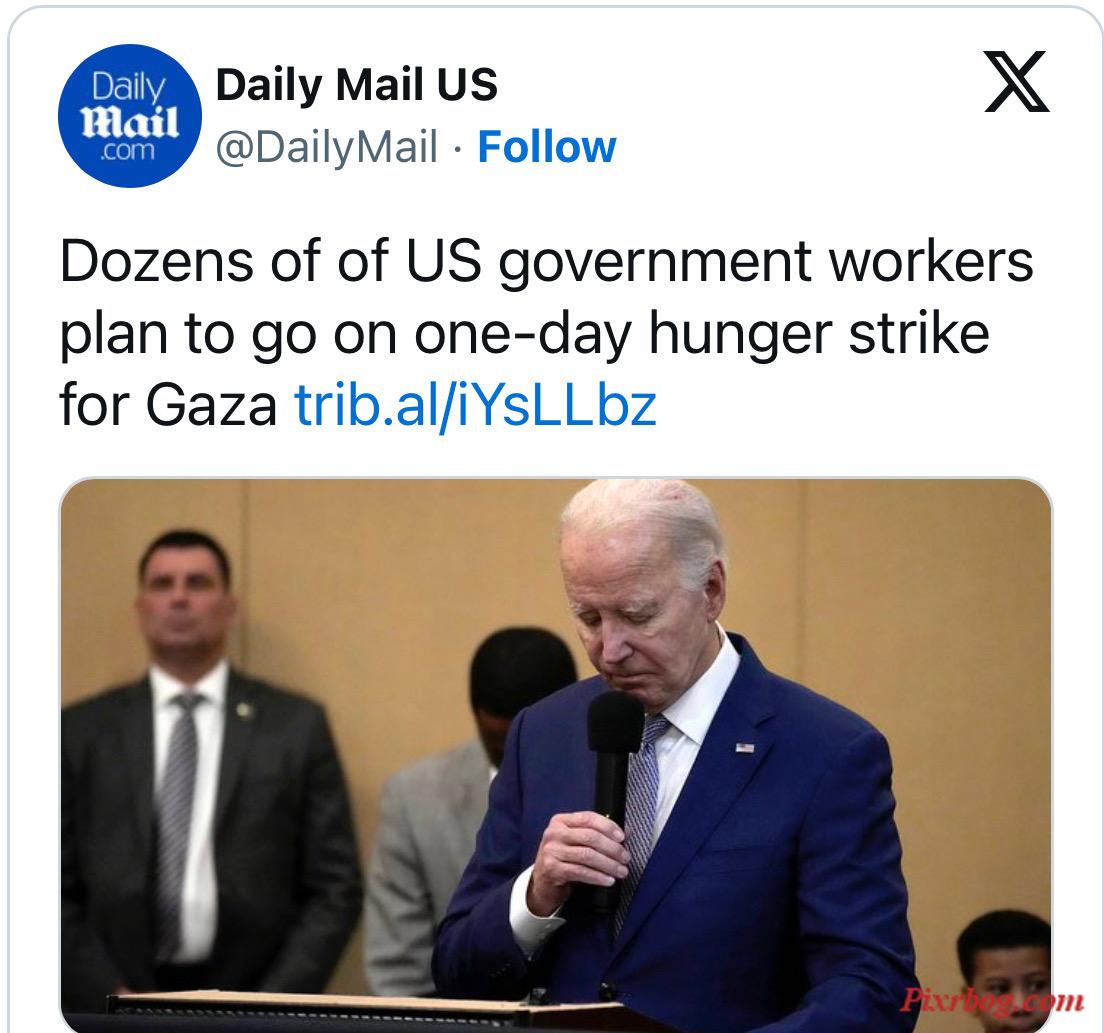Click the word Dozens starting the tweet
The image size is (1104, 1033).
tap(156, 261)
